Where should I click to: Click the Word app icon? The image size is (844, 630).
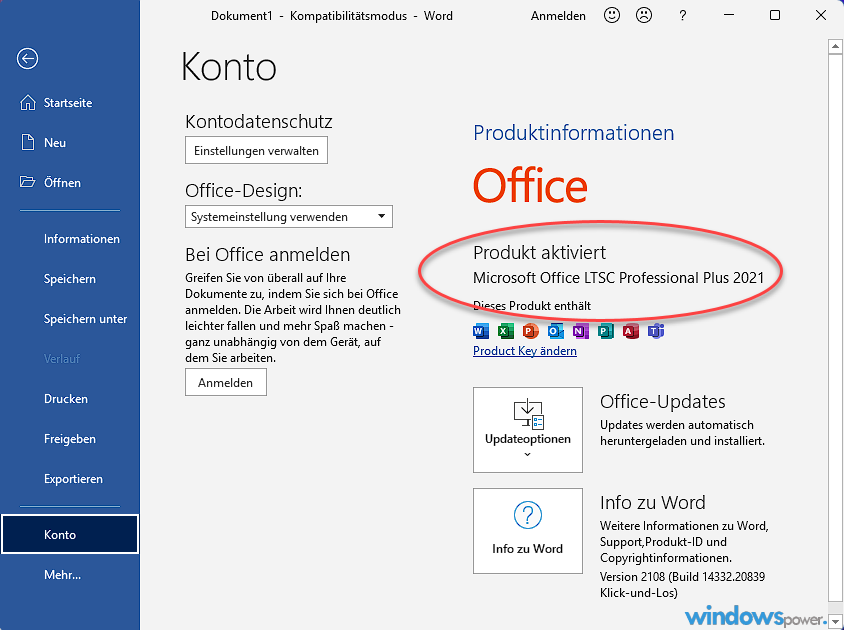[x=481, y=331]
